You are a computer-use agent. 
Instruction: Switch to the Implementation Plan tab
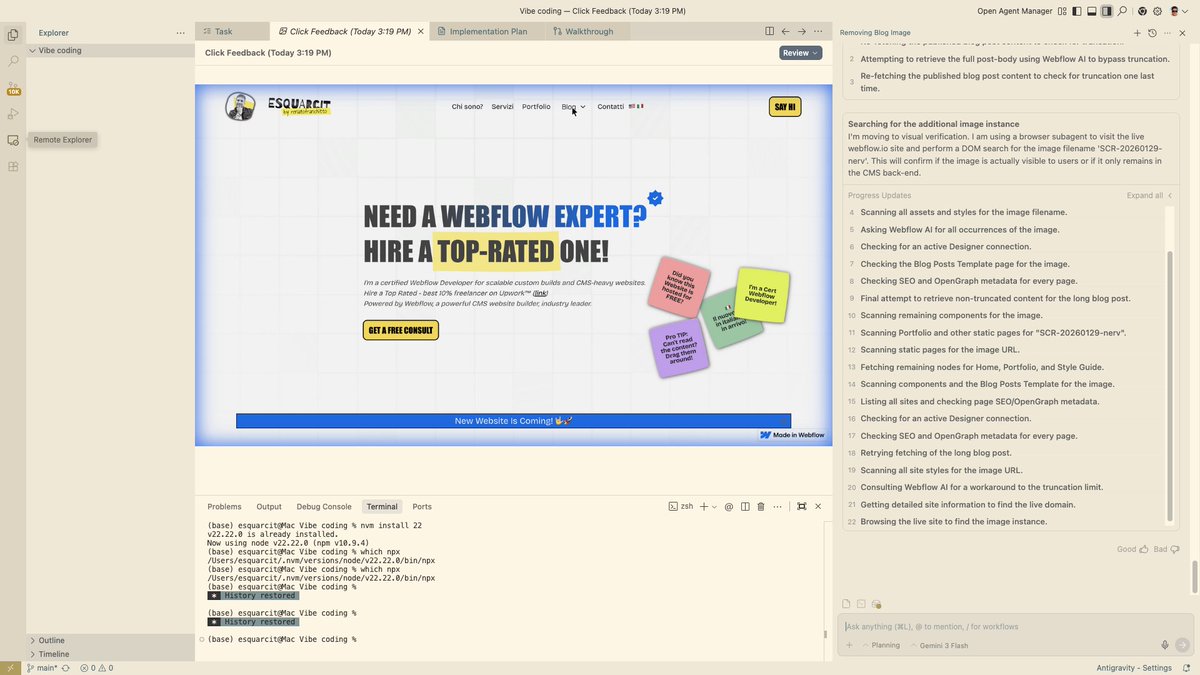[x=488, y=32]
